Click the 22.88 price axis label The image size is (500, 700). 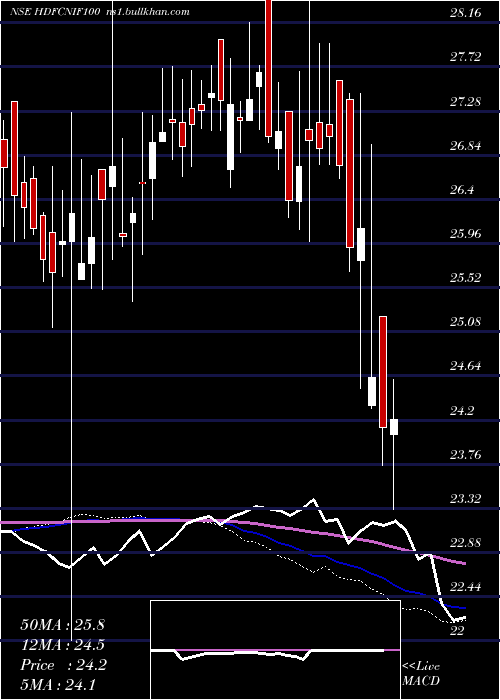[465, 543]
